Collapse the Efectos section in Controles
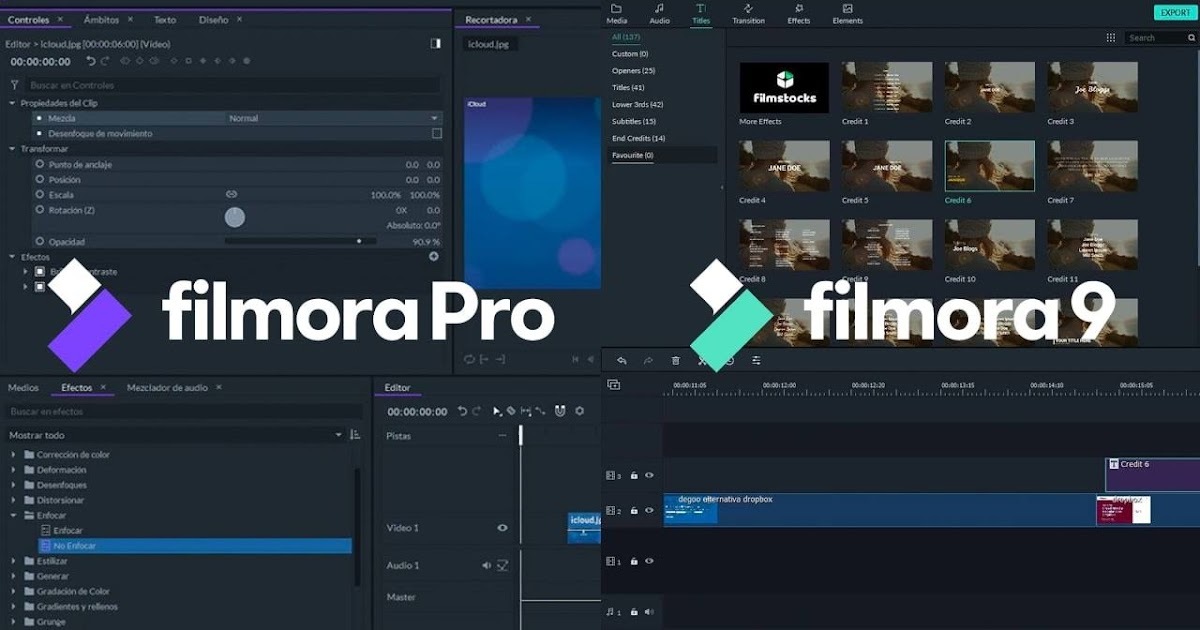 12,257
